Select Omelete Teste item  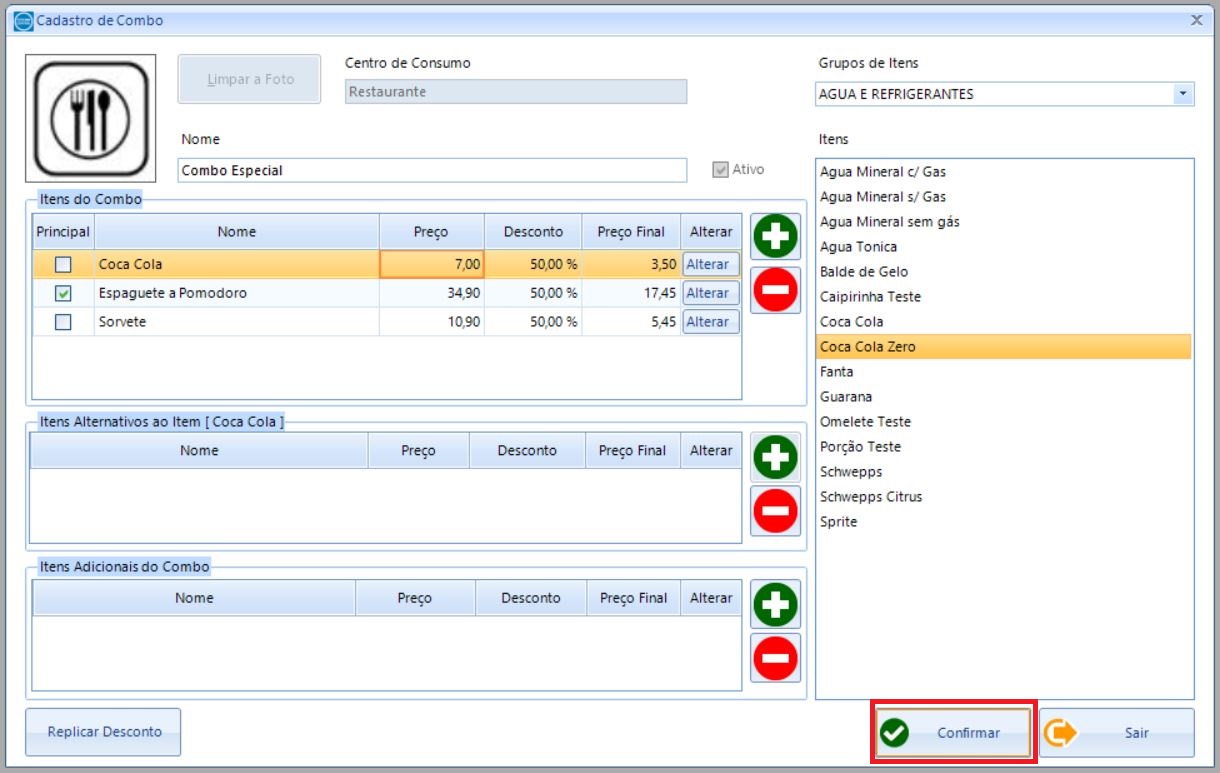1004,422
